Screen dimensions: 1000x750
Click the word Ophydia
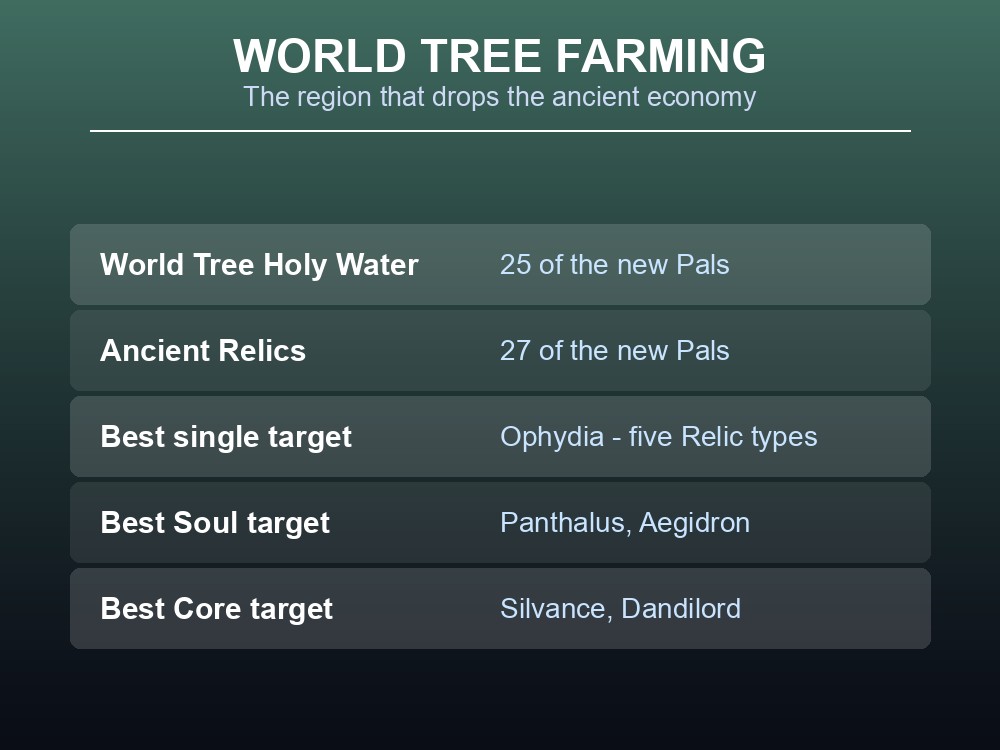[552, 438]
